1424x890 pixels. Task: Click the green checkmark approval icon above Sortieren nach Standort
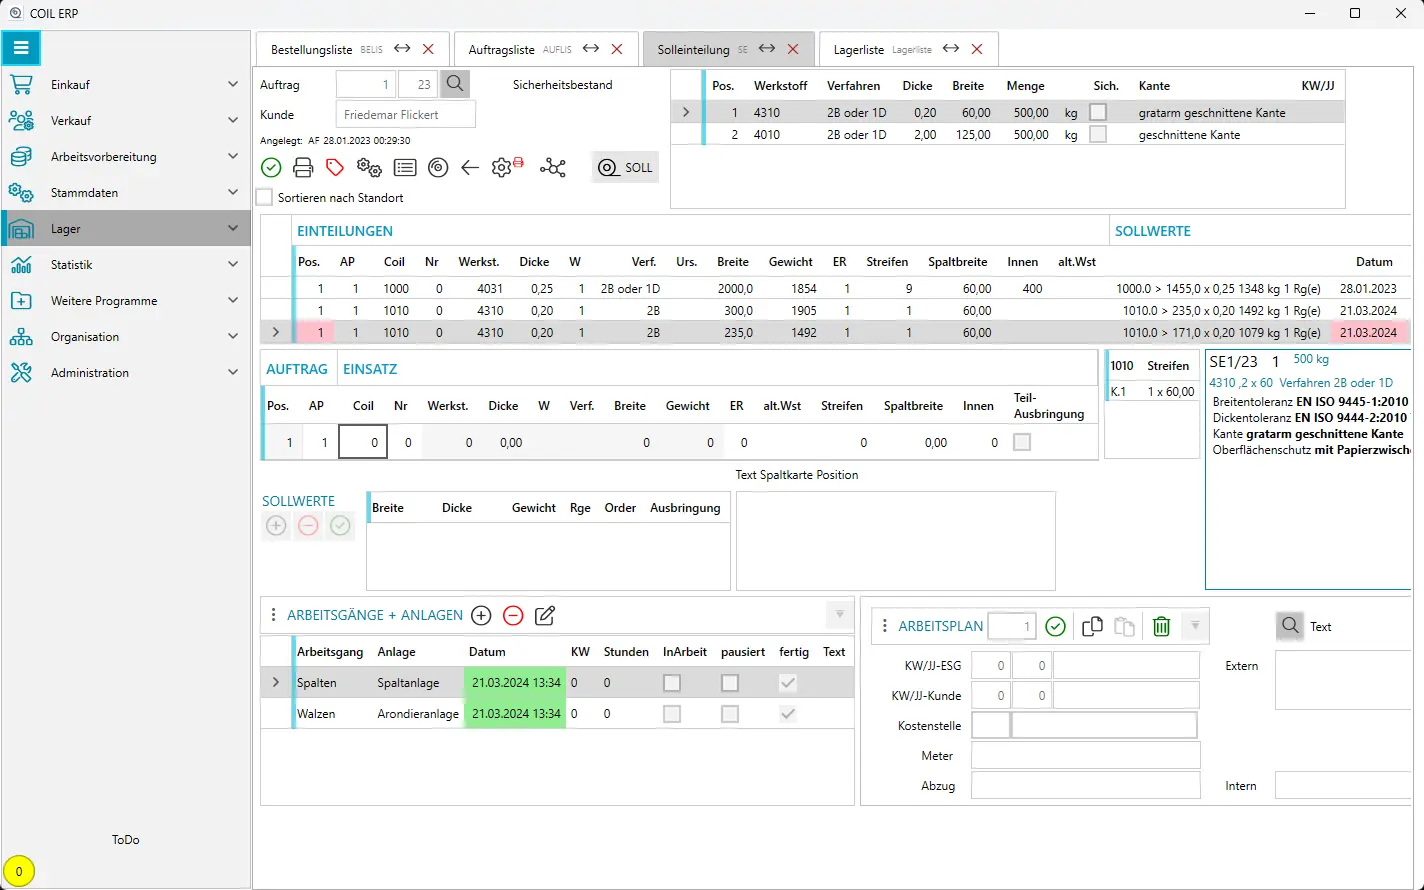[270, 167]
